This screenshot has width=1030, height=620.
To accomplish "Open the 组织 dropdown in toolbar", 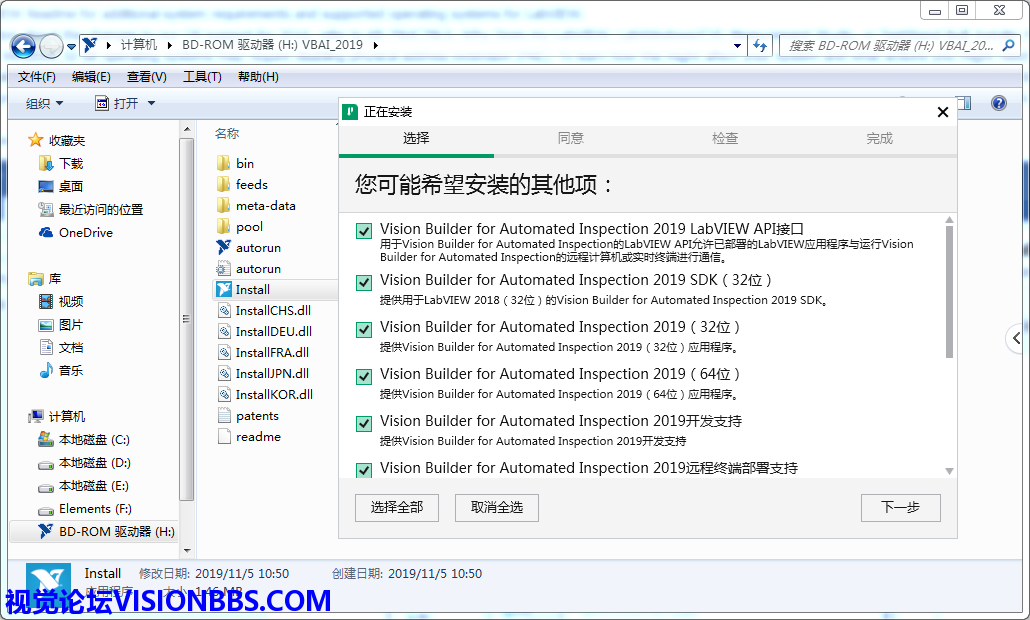I will click(x=44, y=103).
